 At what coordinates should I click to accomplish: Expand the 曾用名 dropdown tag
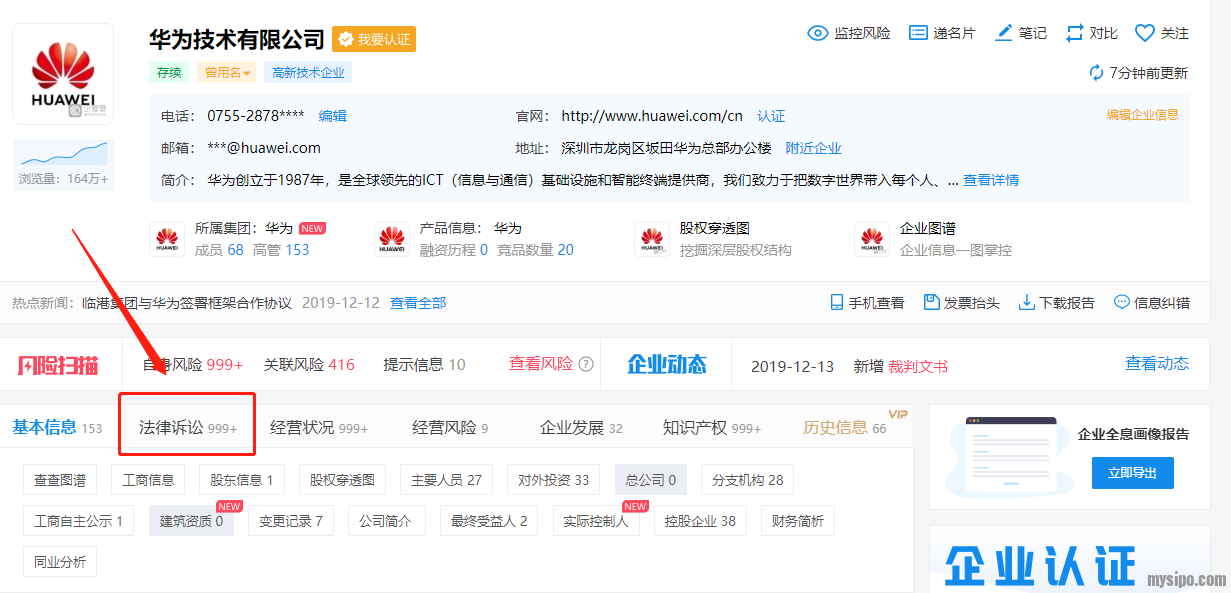pos(227,72)
